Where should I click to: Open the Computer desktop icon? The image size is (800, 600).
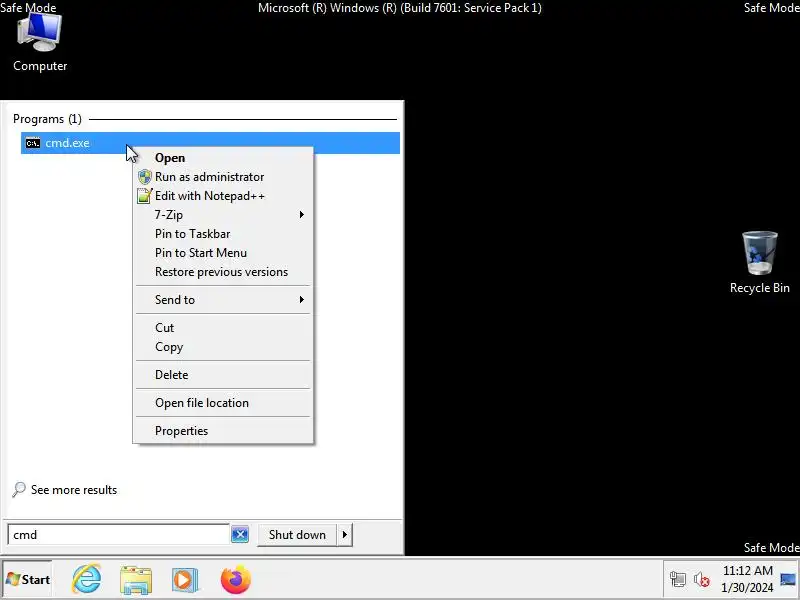(x=40, y=43)
